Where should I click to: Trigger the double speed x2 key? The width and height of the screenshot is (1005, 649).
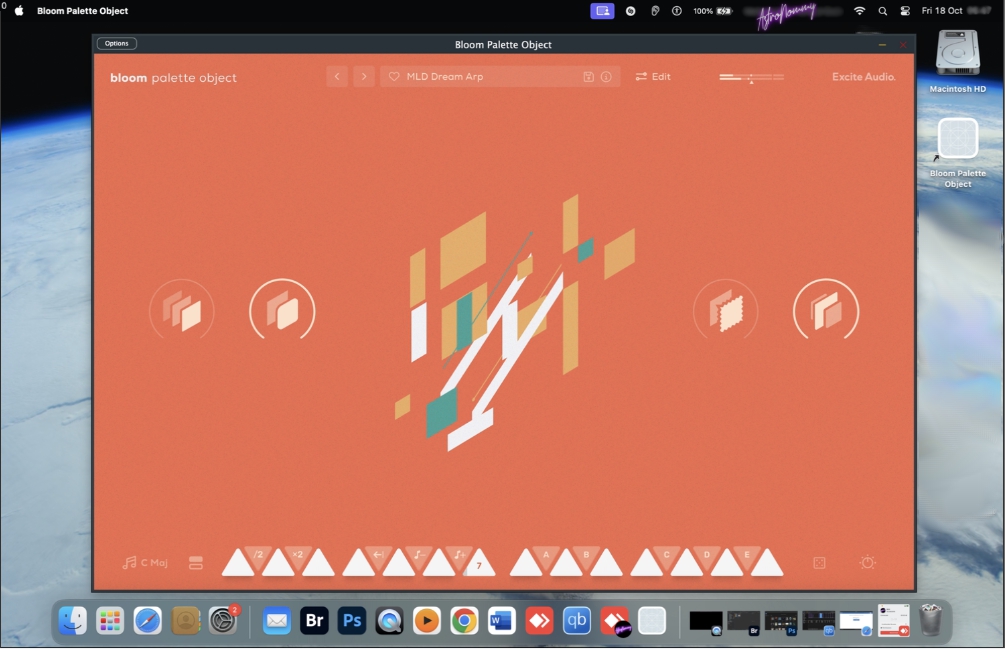(x=297, y=555)
